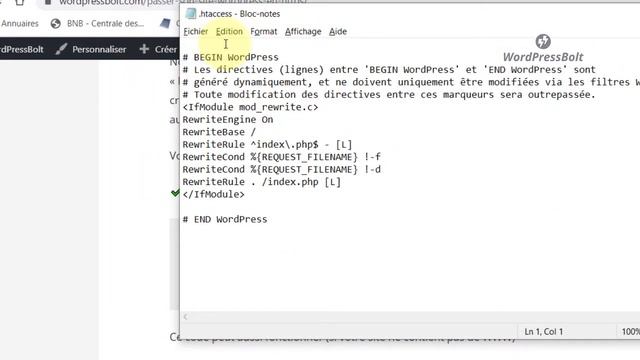Open the Format menu in Bloc-notes
This screenshot has height=360, width=640.
tap(264, 31)
